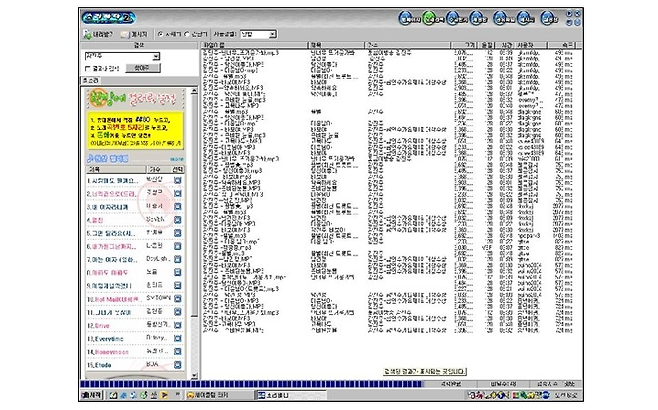Toggle the checkbox below the search category dropdown

tap(89, 68)
